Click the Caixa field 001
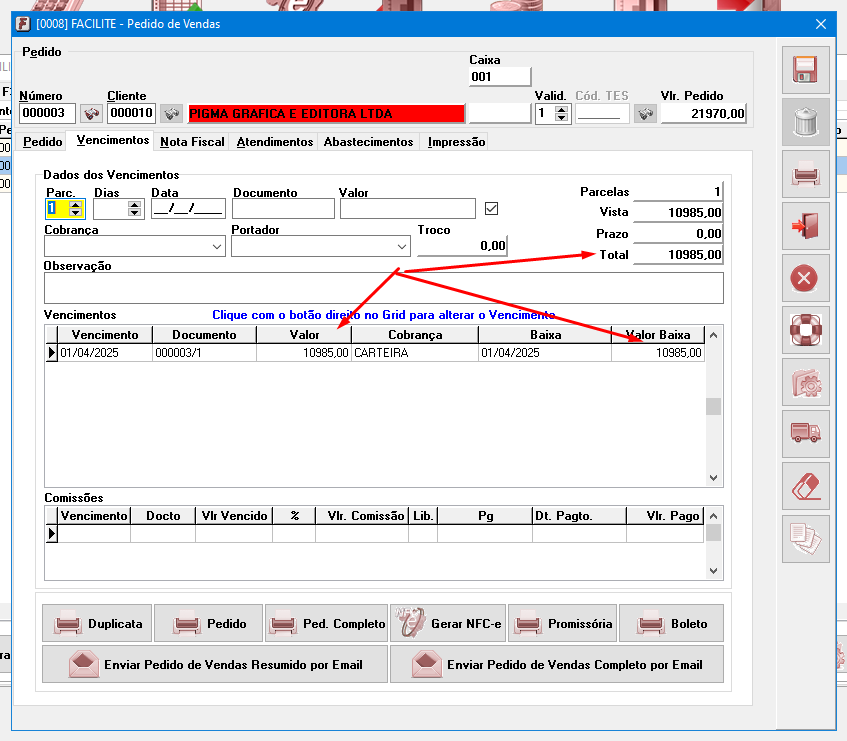Screen dimensions: 847x741 [x=500, y=77]
